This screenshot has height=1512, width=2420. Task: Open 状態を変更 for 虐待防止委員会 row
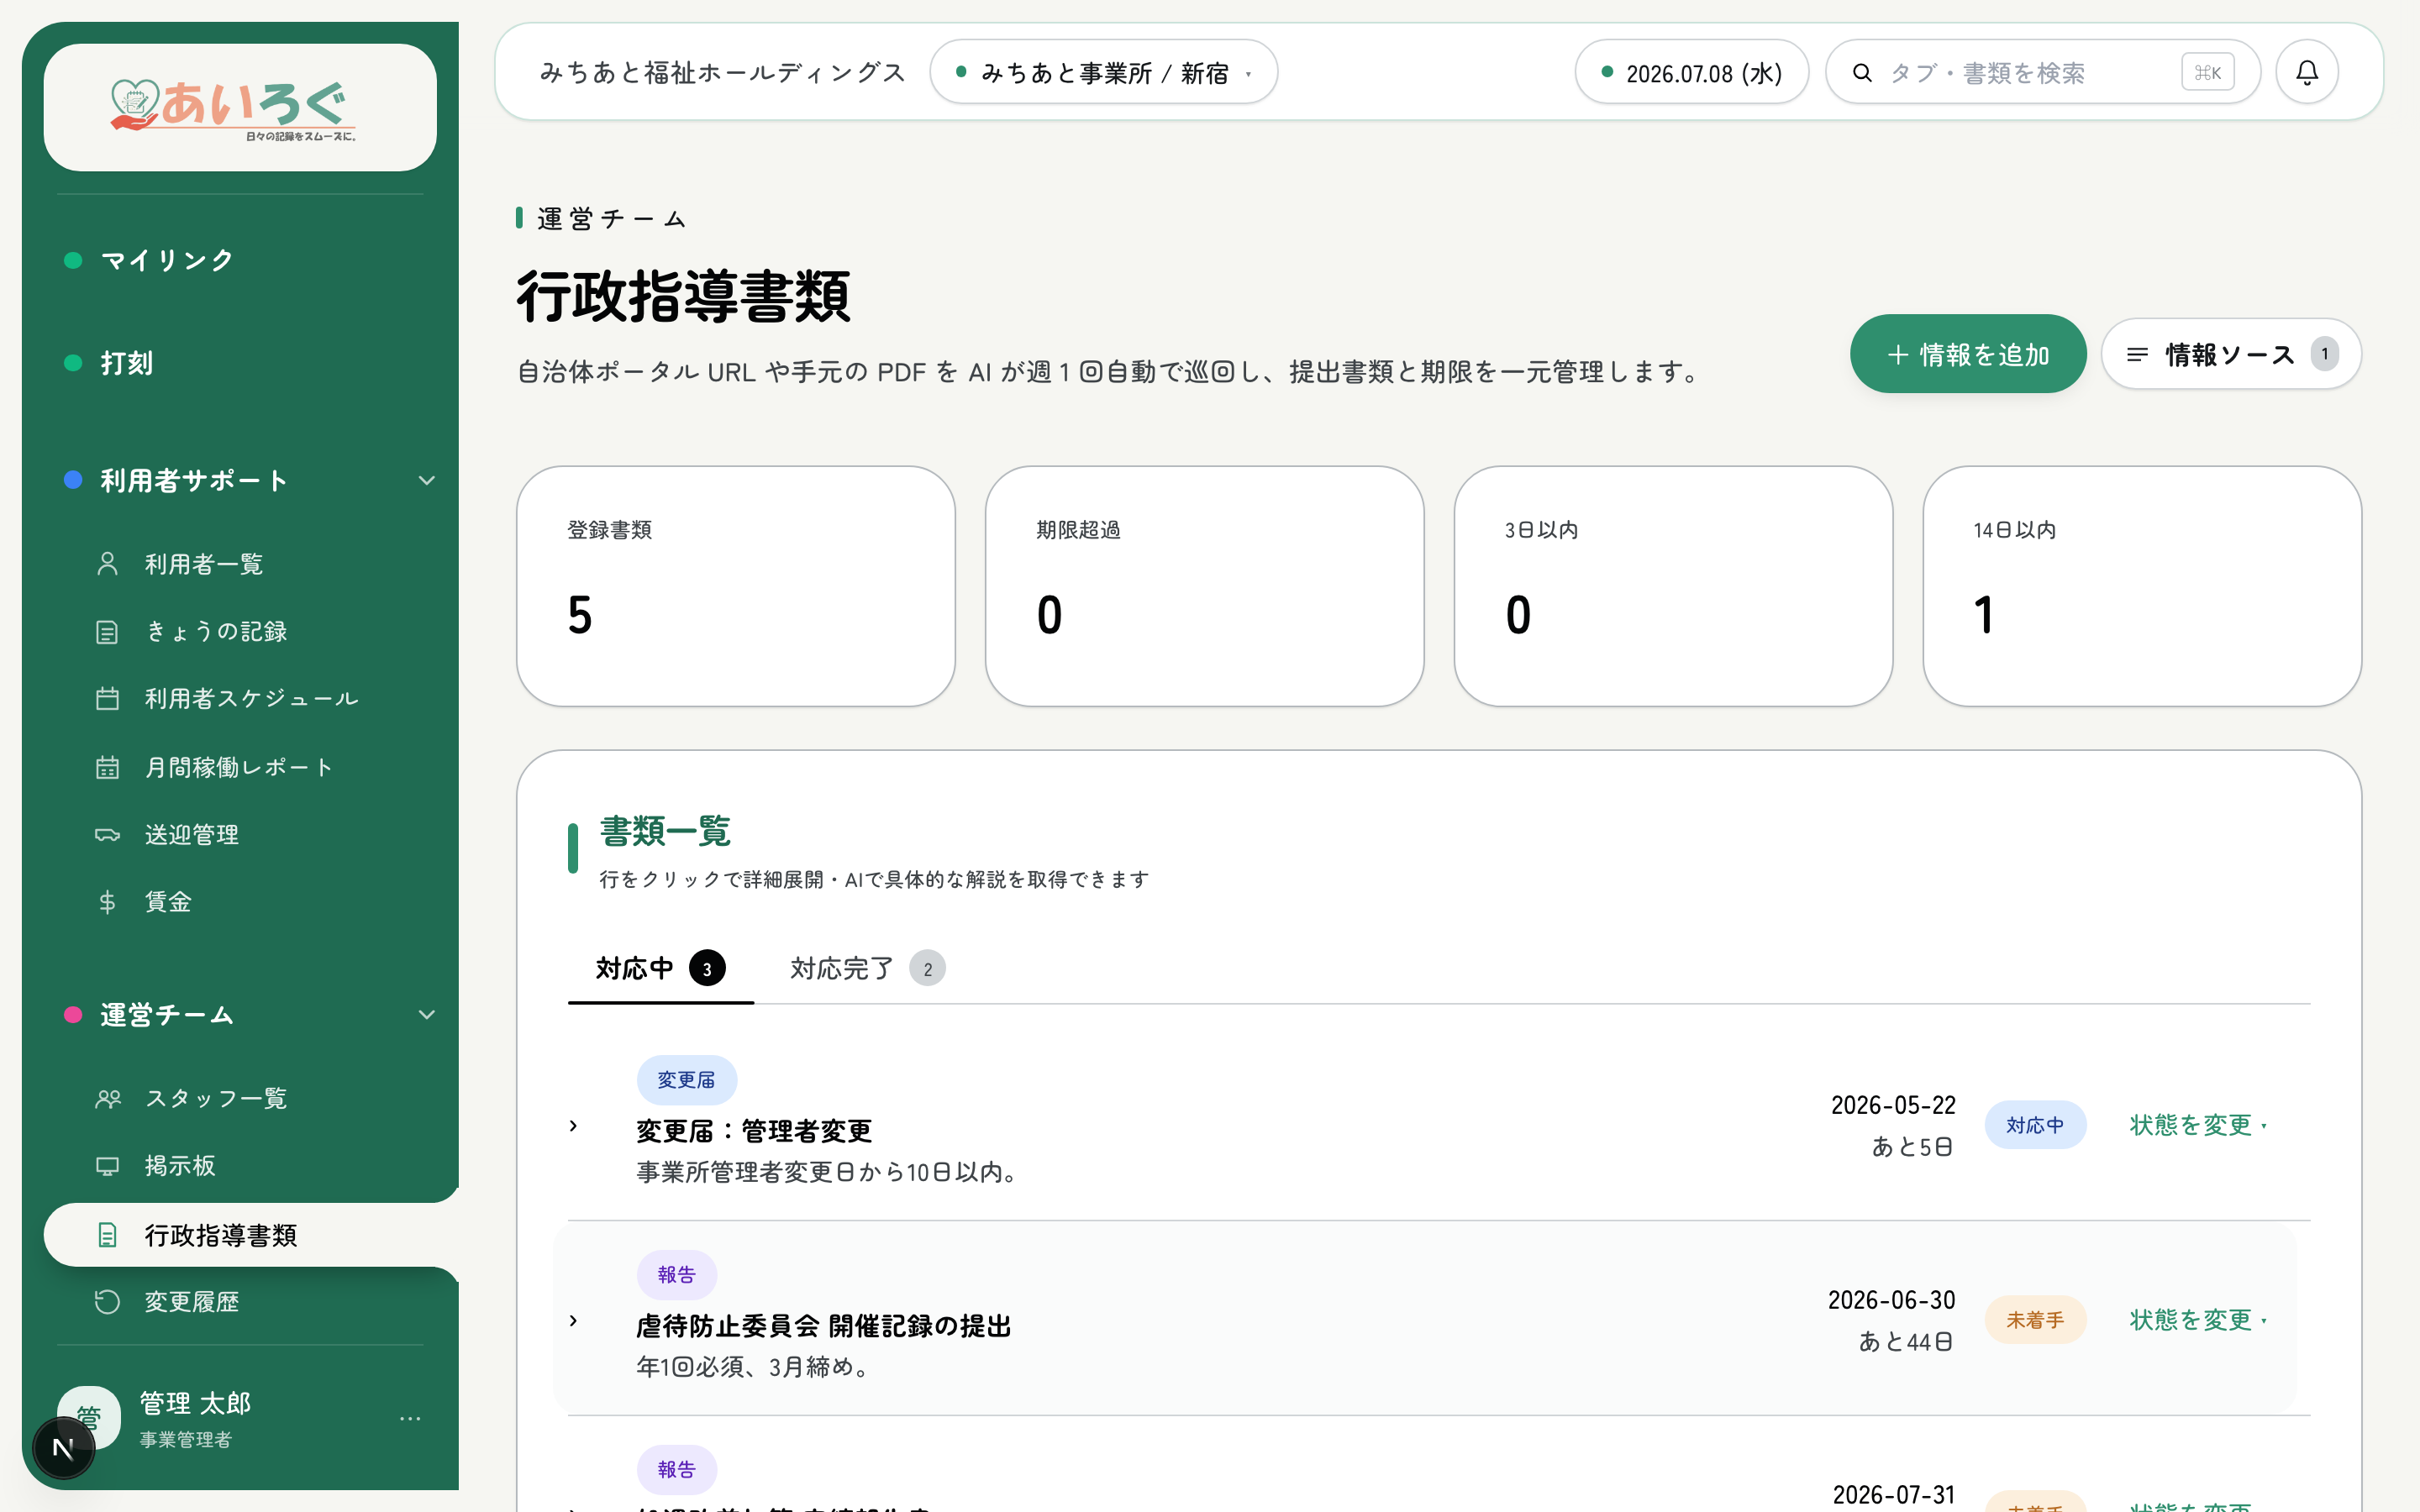(x=2198, y=1320)
